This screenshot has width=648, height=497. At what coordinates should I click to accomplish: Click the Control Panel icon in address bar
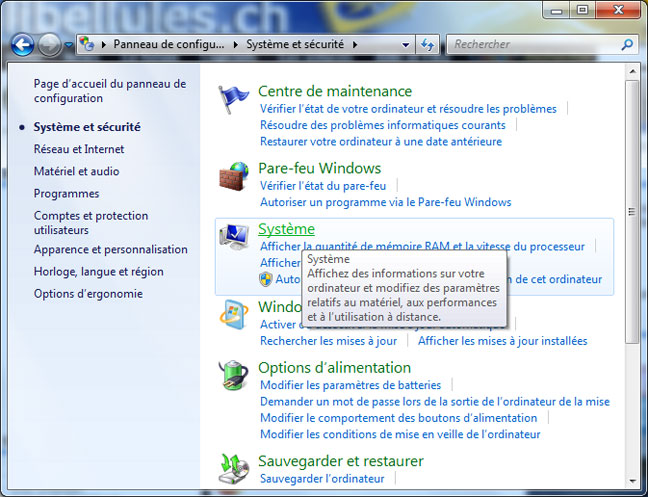tap(87, 44)
